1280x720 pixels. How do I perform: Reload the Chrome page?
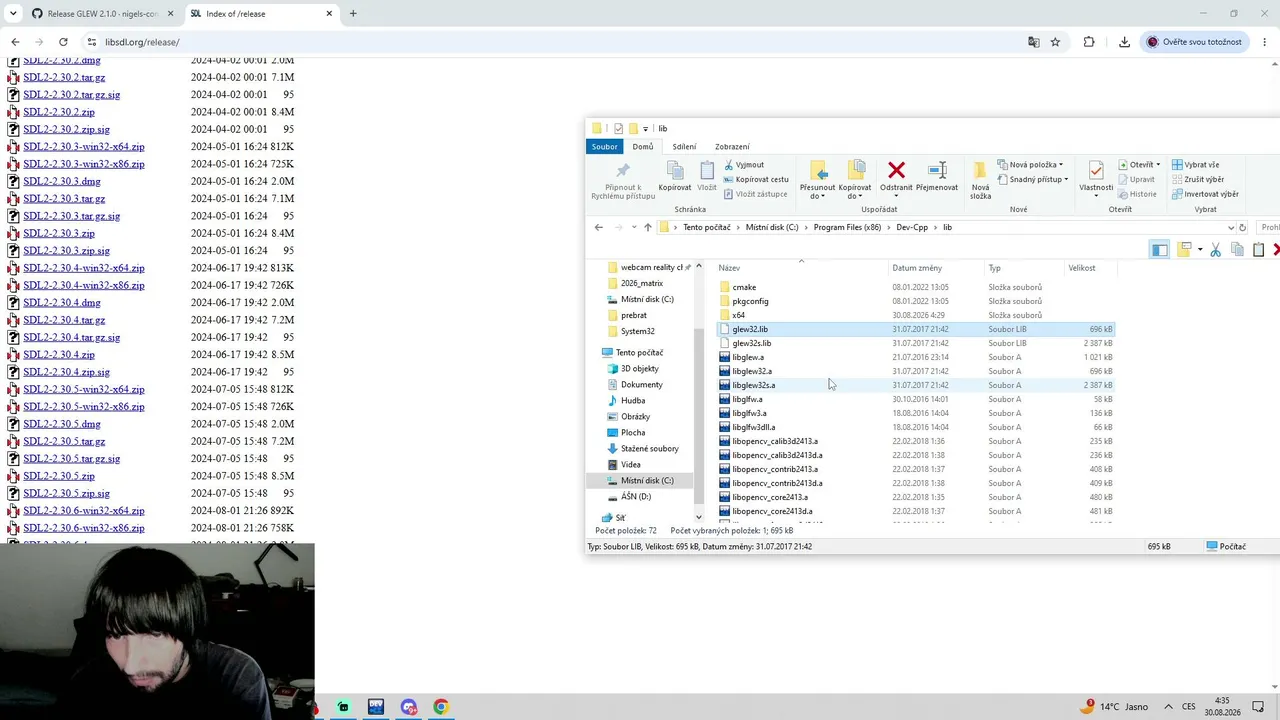(x=63, y=42)
